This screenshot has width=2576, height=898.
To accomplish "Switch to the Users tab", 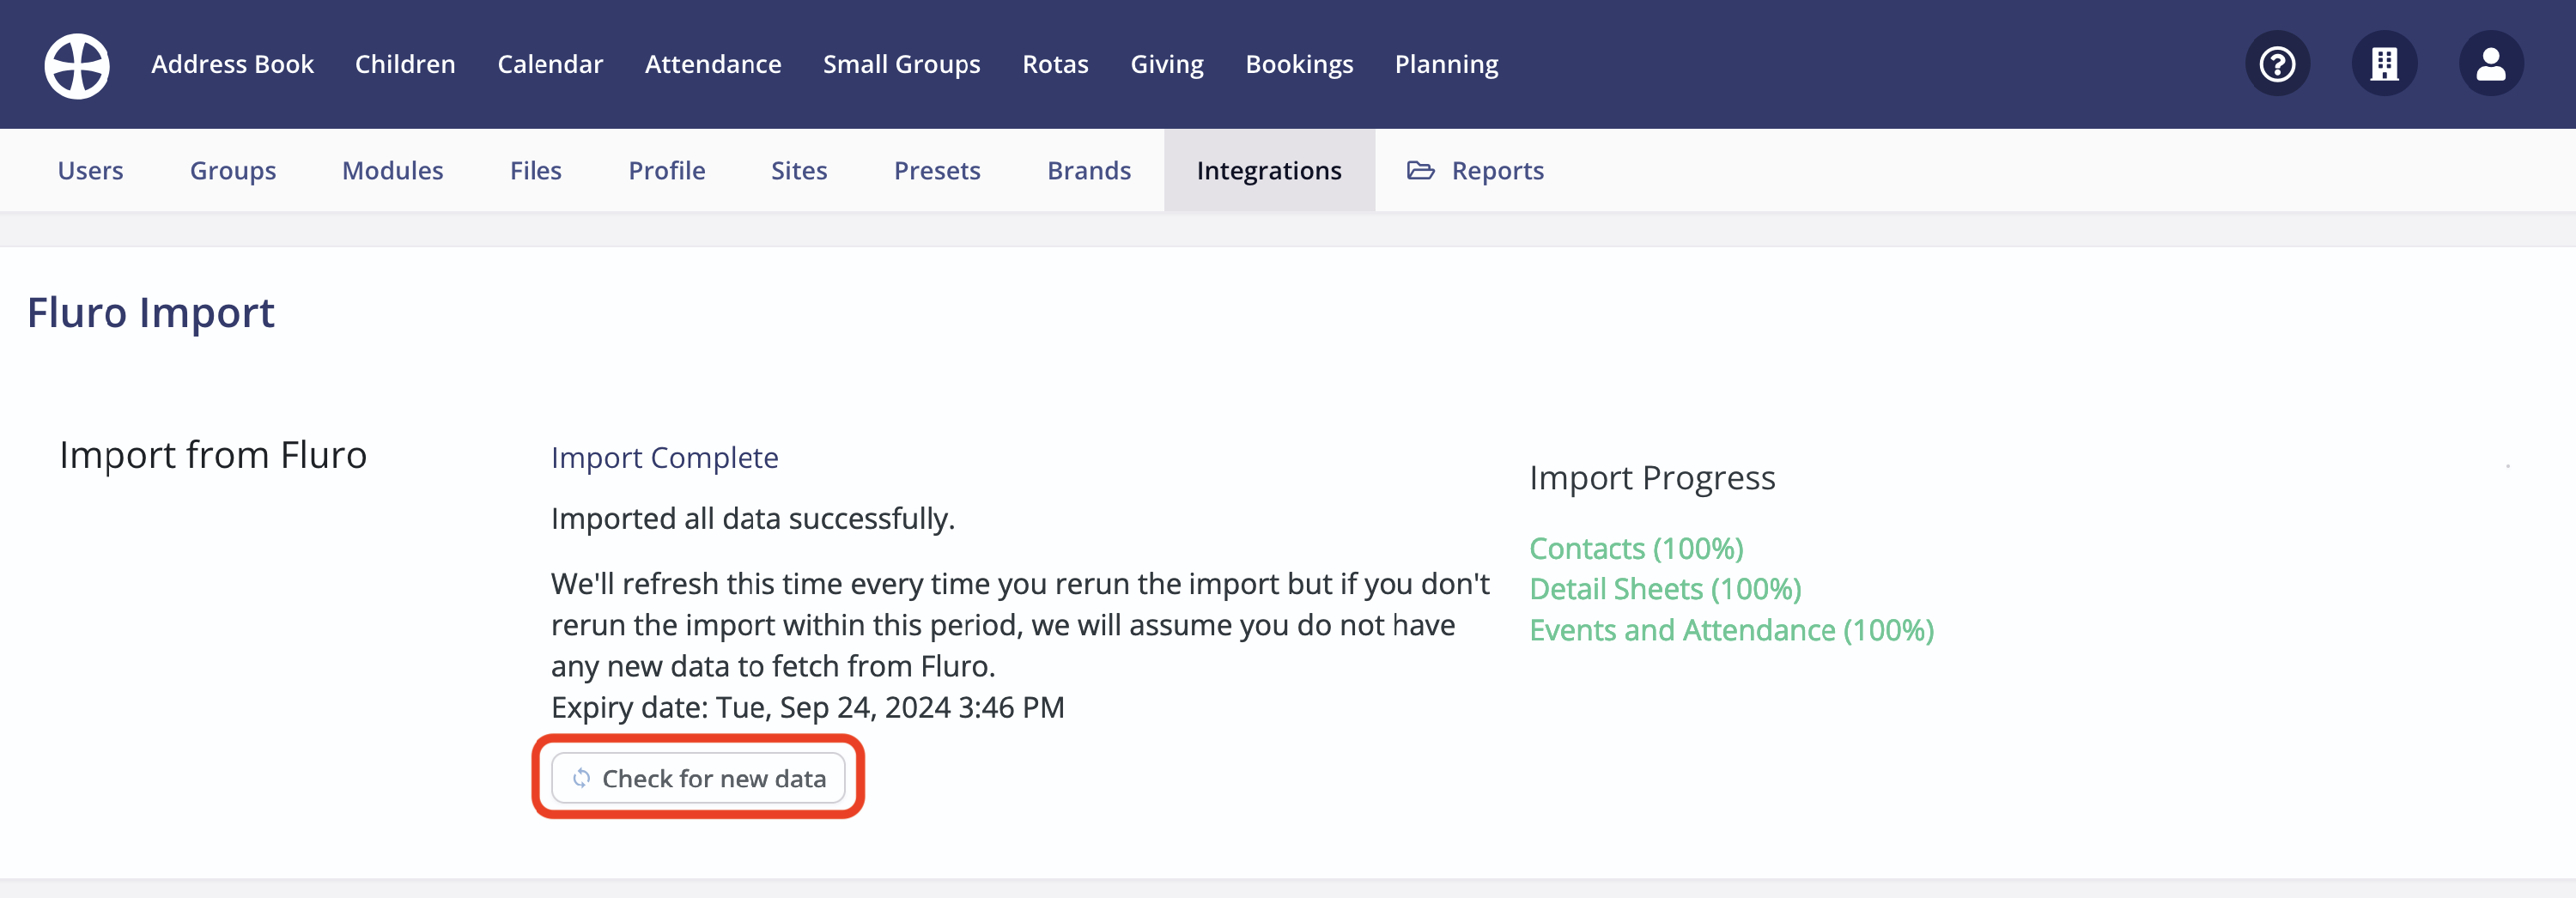I will tap(90, 170).
